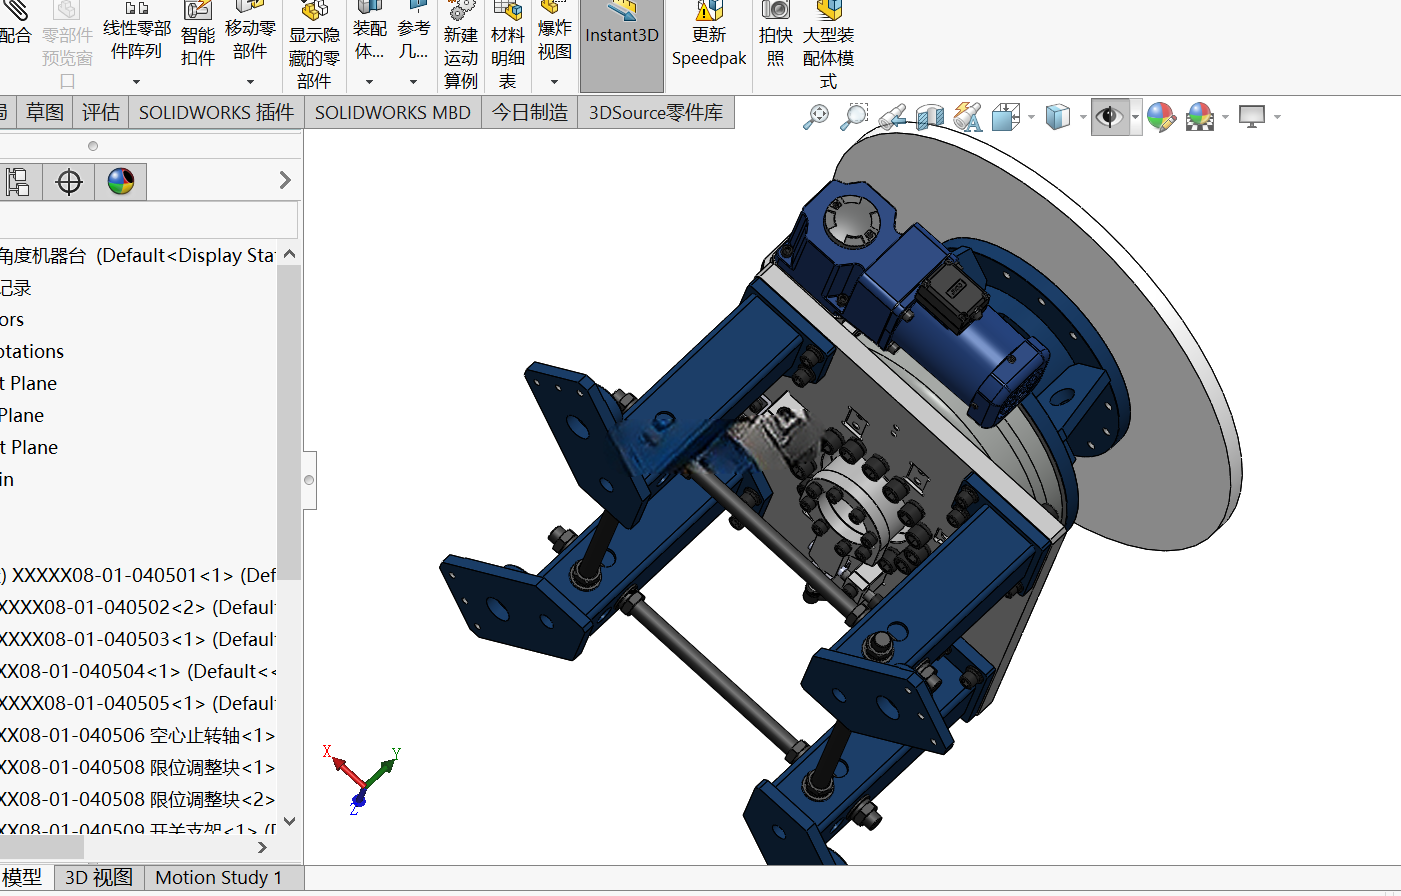Click Show Hidden Components toggle

pyautogui.click(x=314, y=47)
